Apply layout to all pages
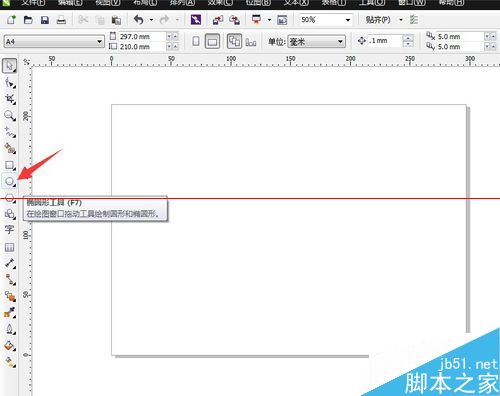The width and height of the screenshot is (500, 396). point(235,41)
